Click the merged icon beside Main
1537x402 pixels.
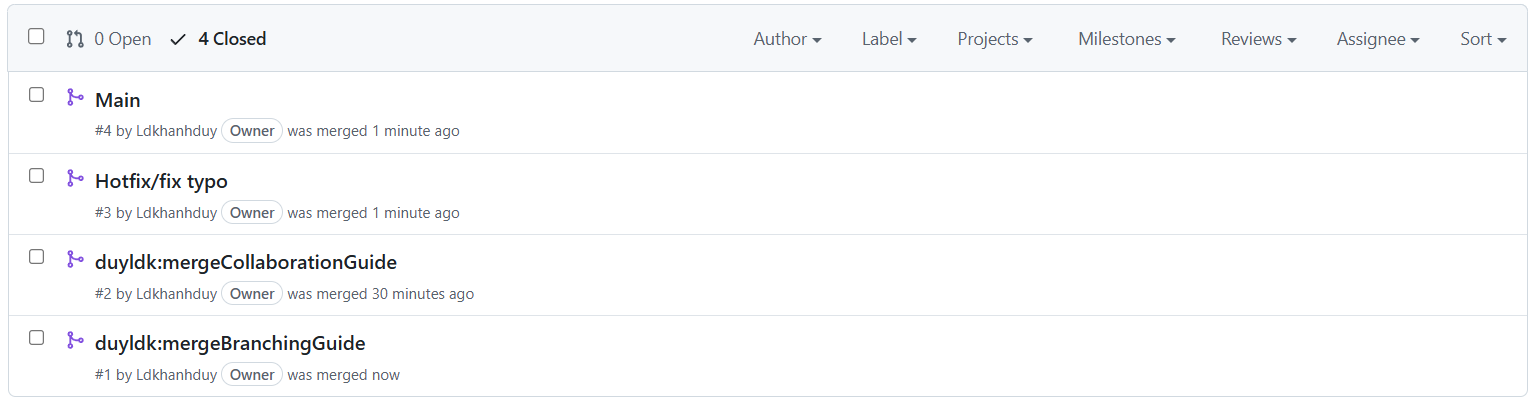tap(75, 97)
